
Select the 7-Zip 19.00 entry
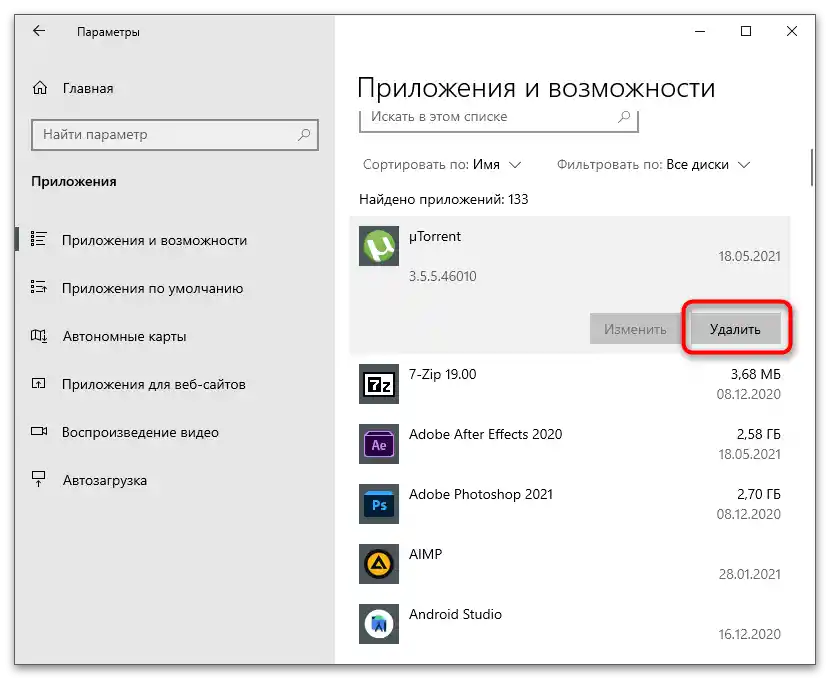pyautogui.click(x=570, y=384)
